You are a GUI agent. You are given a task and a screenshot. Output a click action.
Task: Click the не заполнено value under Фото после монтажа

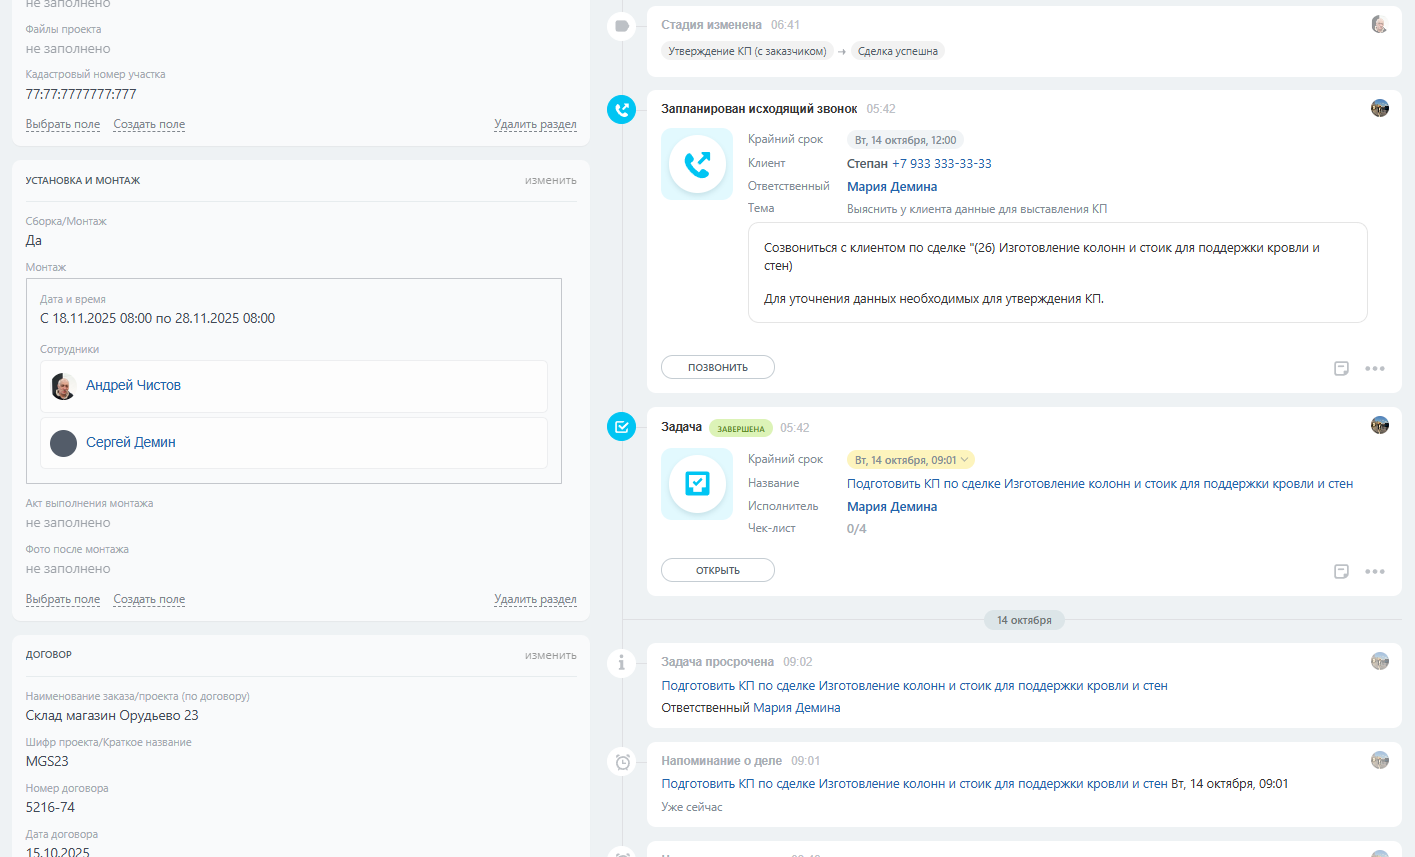[68, 569]
